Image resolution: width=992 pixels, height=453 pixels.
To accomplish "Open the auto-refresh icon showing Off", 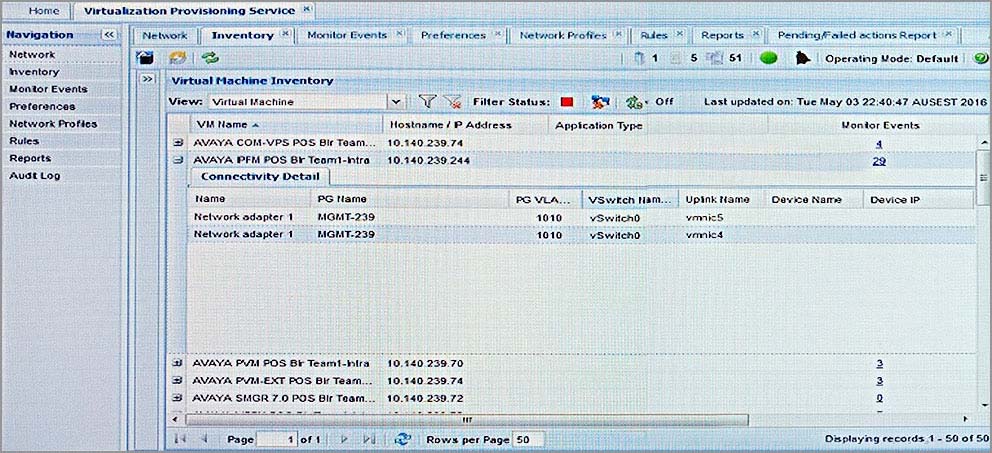I will click(634, 101).
